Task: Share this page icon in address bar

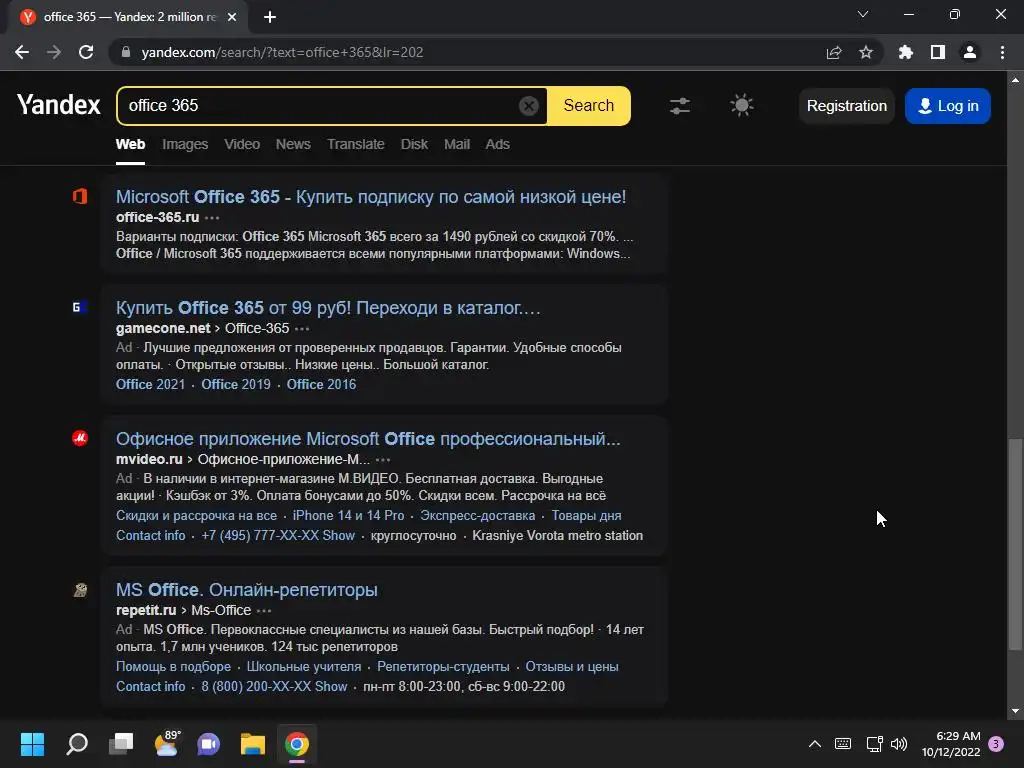Action: [x=834, y=52]
